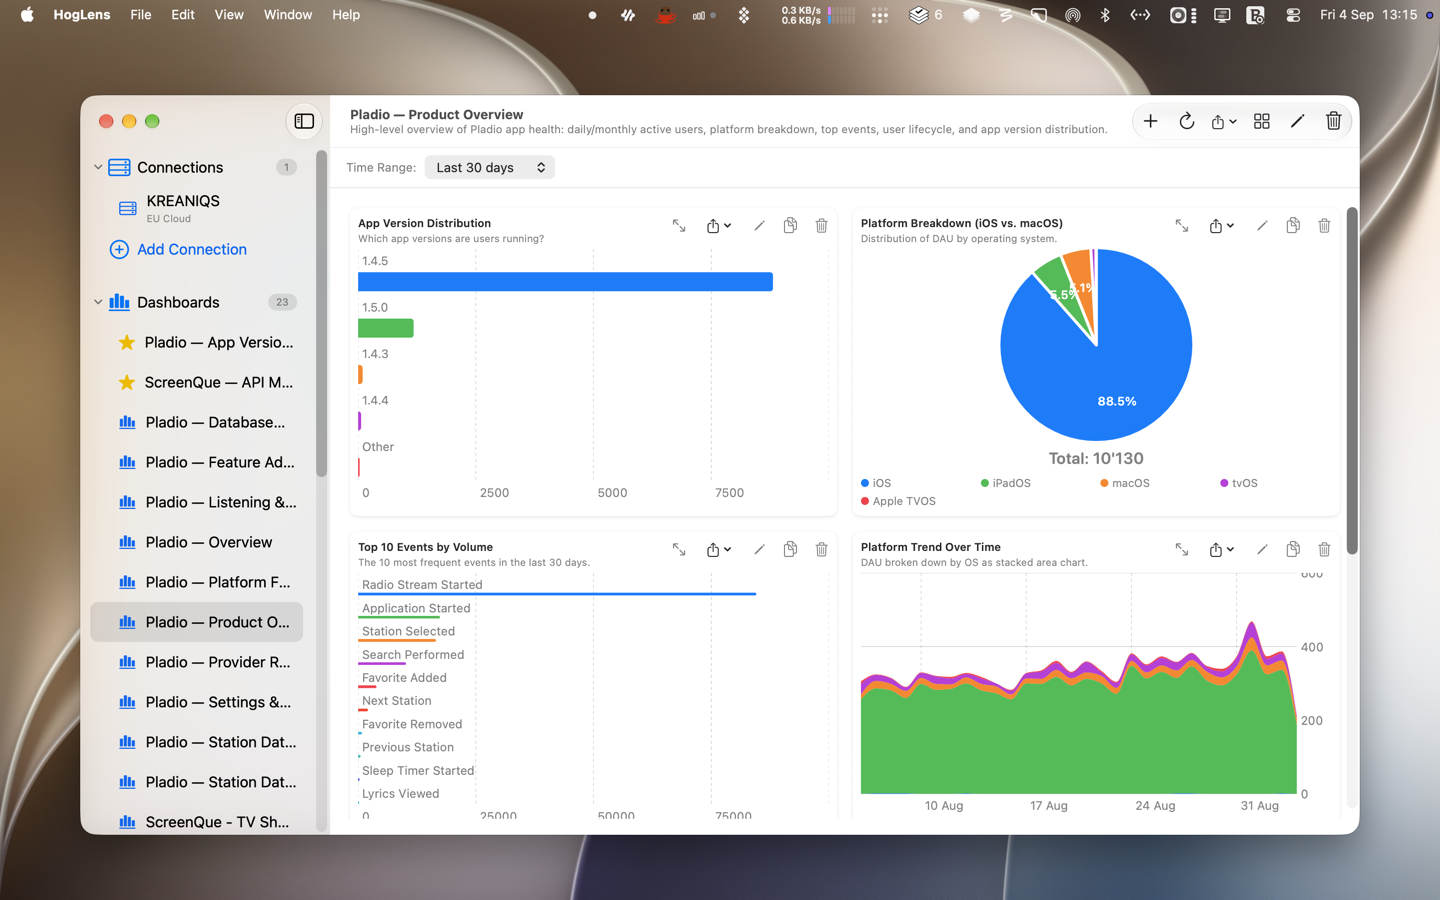
Task: Open the Bluetooth menu bar icon
Action: click(x=1105, y=15)
